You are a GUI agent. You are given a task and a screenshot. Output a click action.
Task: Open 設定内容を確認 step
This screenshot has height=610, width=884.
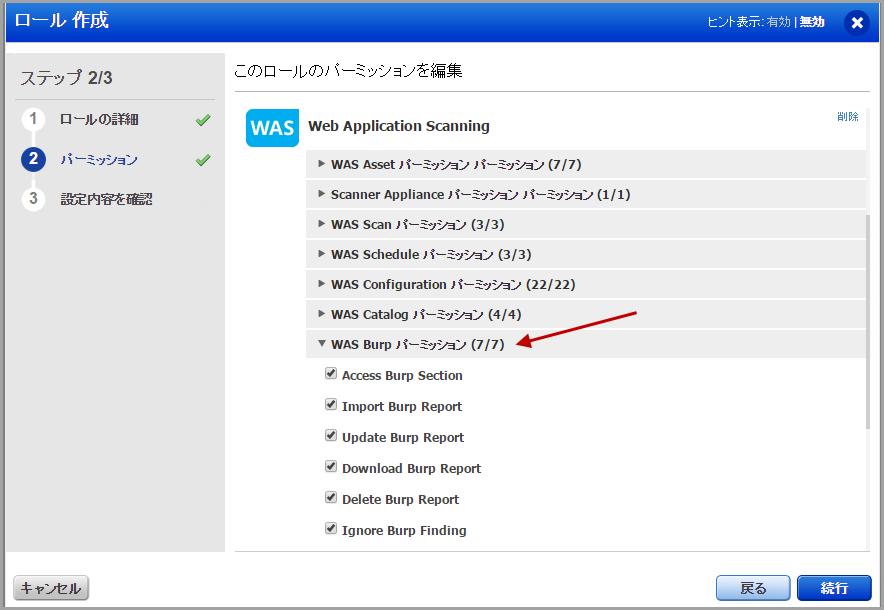coord(106,199)
